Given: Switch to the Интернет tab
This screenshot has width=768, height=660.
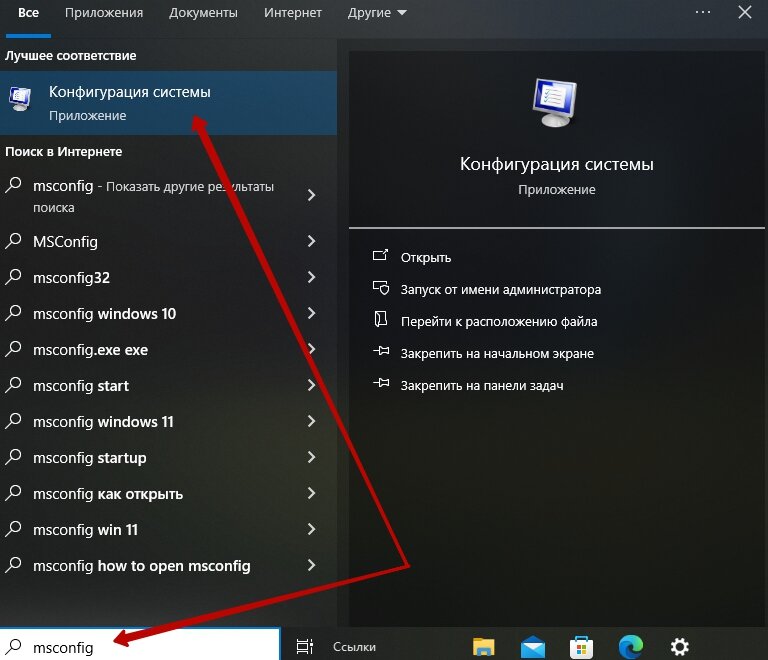Looking at the screenshot, I should (x=293, y=13).
